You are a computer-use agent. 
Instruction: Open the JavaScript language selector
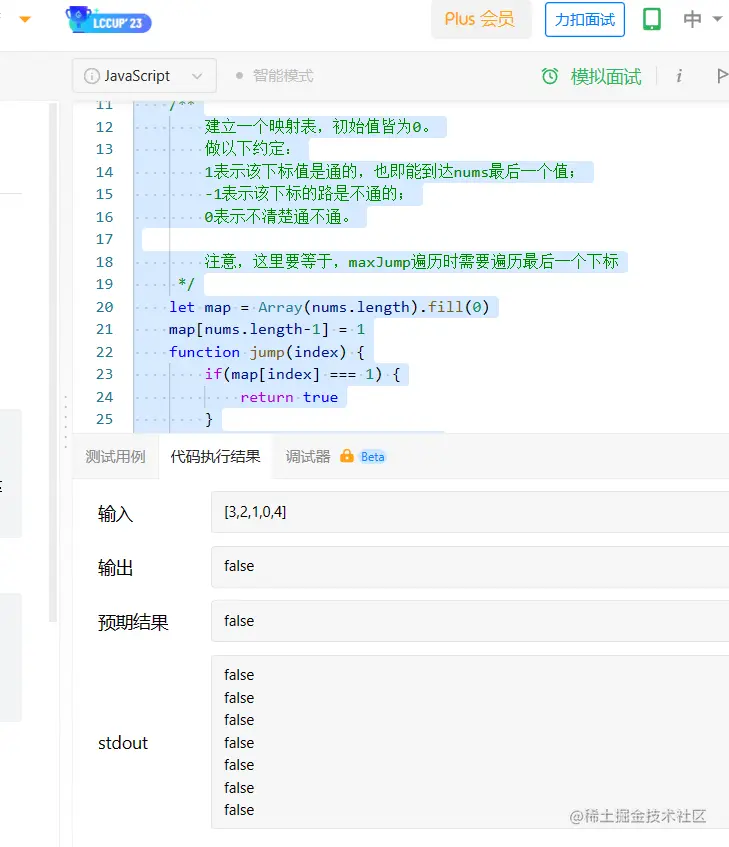144,76
